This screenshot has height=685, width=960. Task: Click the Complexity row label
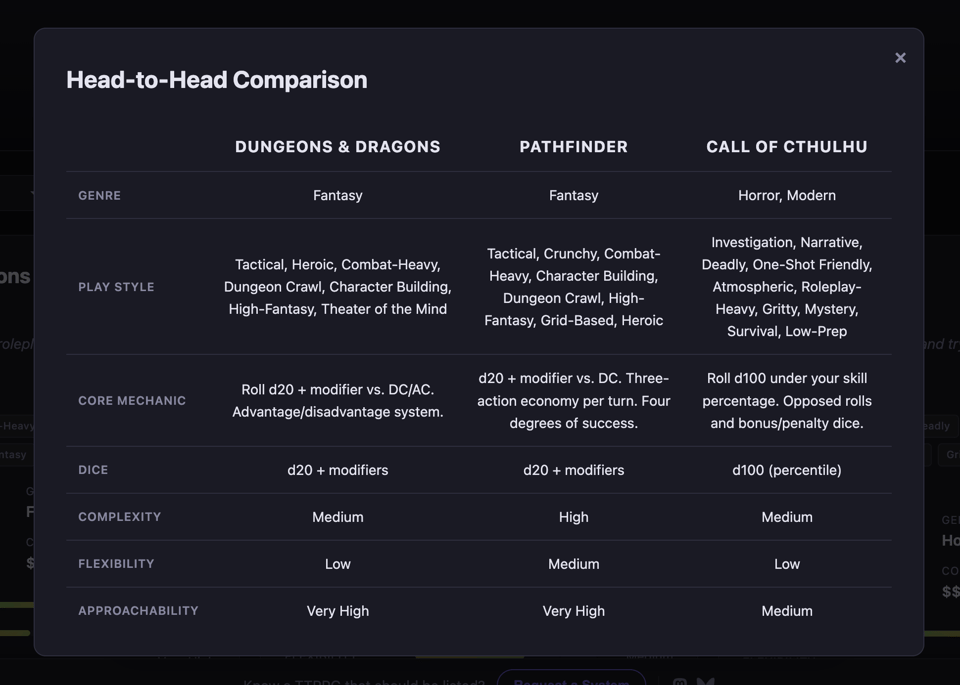[119, 517]
